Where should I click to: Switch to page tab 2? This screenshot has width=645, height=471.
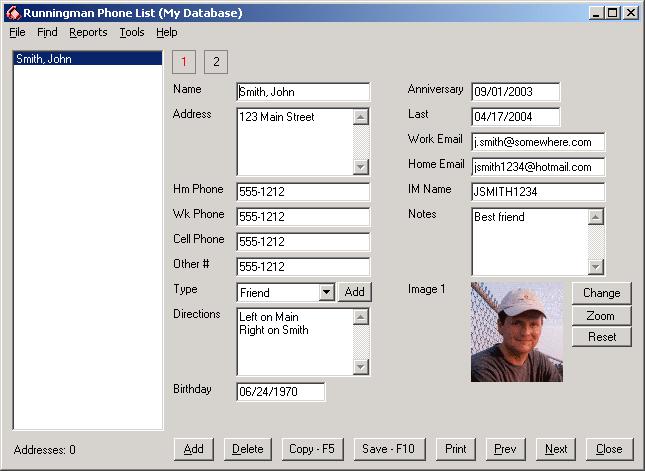tap(216, 62)
